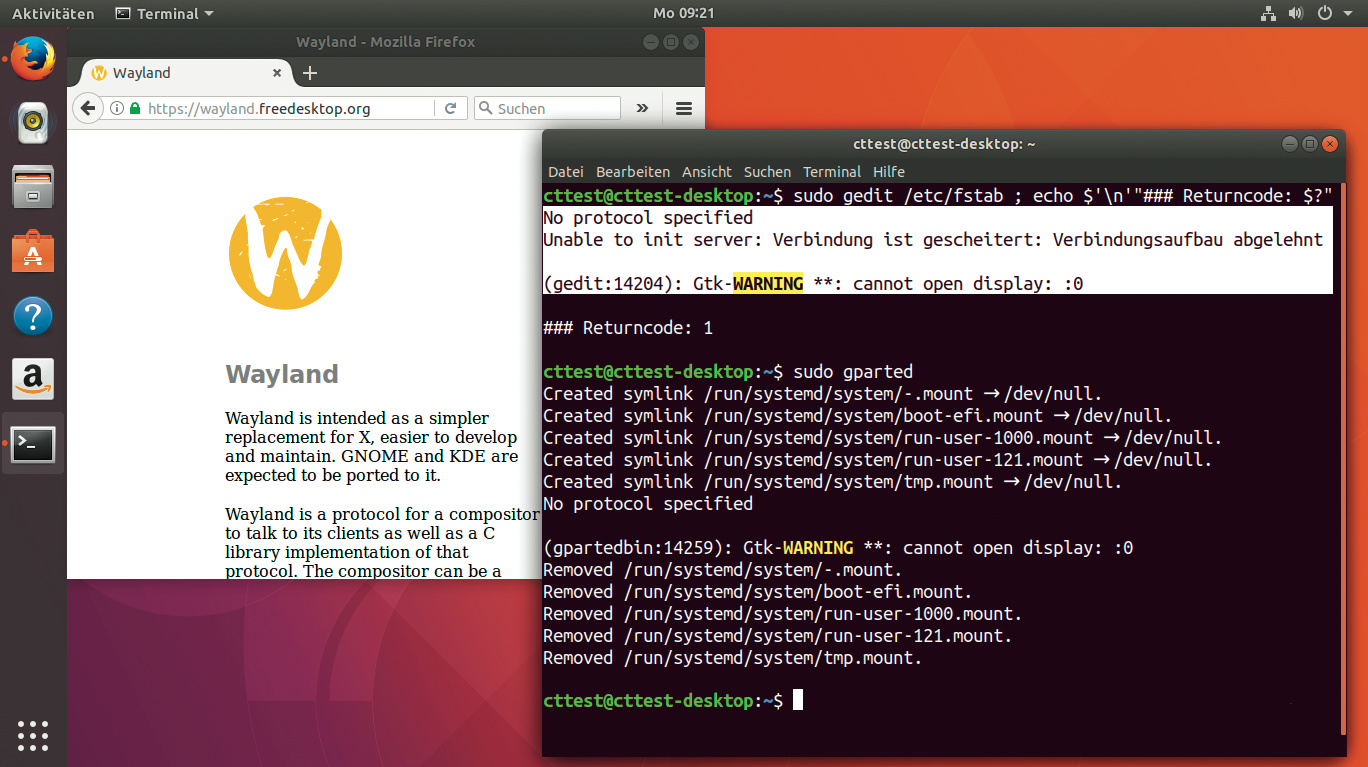
Task: Click the Firefox address bar URL
Action: 259,108
